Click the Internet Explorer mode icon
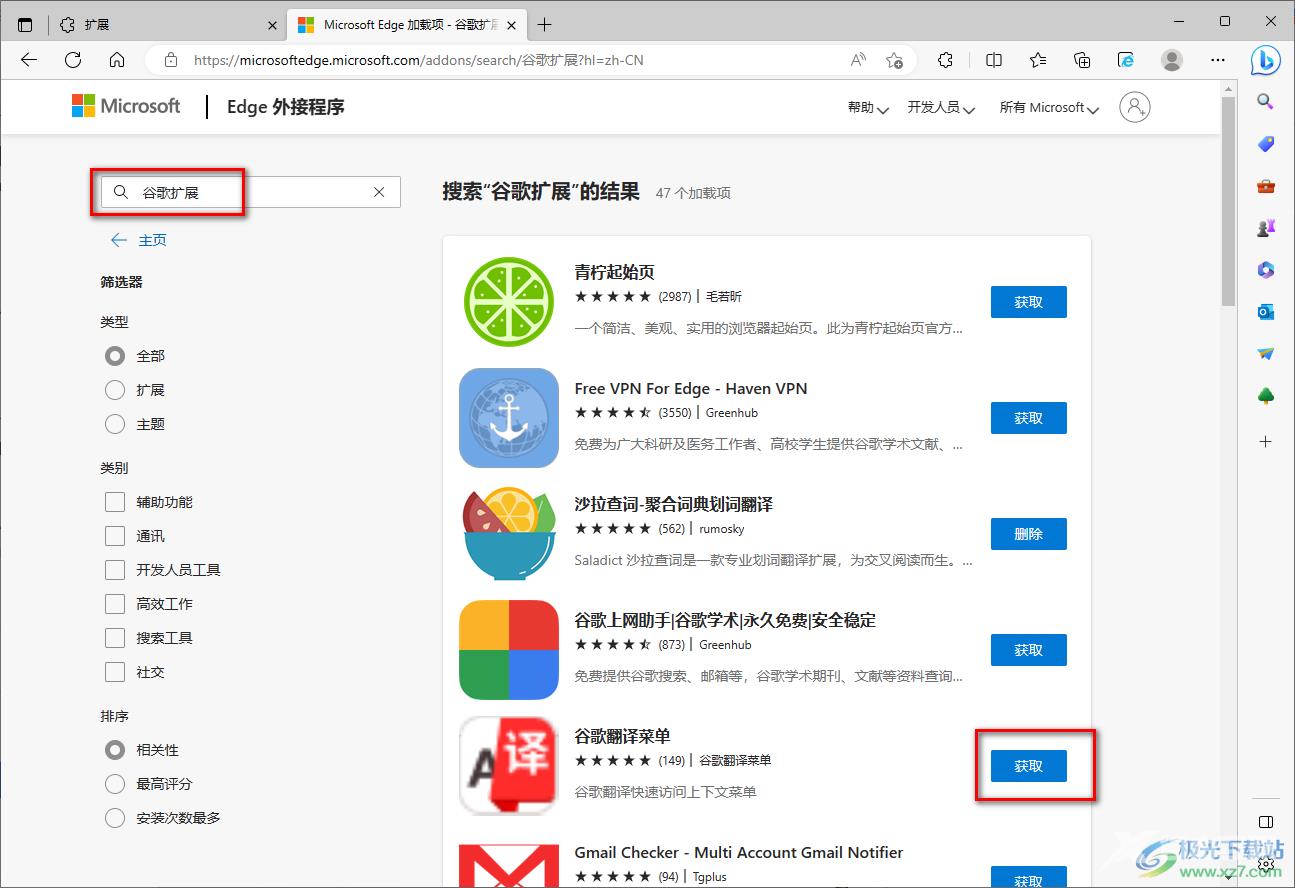 click(x=1126, y=60)
